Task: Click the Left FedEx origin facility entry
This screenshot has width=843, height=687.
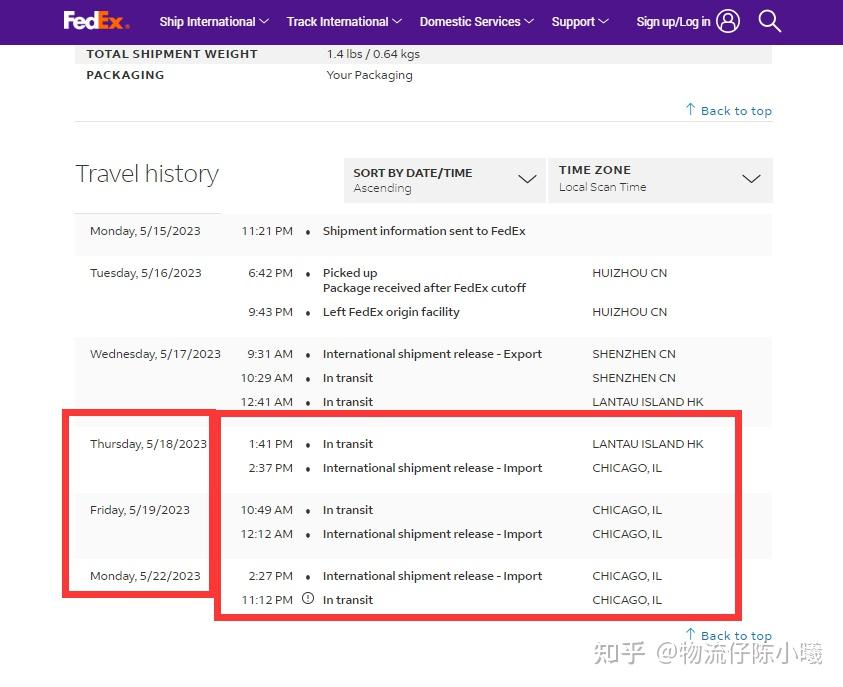Action: click(391, 312)
